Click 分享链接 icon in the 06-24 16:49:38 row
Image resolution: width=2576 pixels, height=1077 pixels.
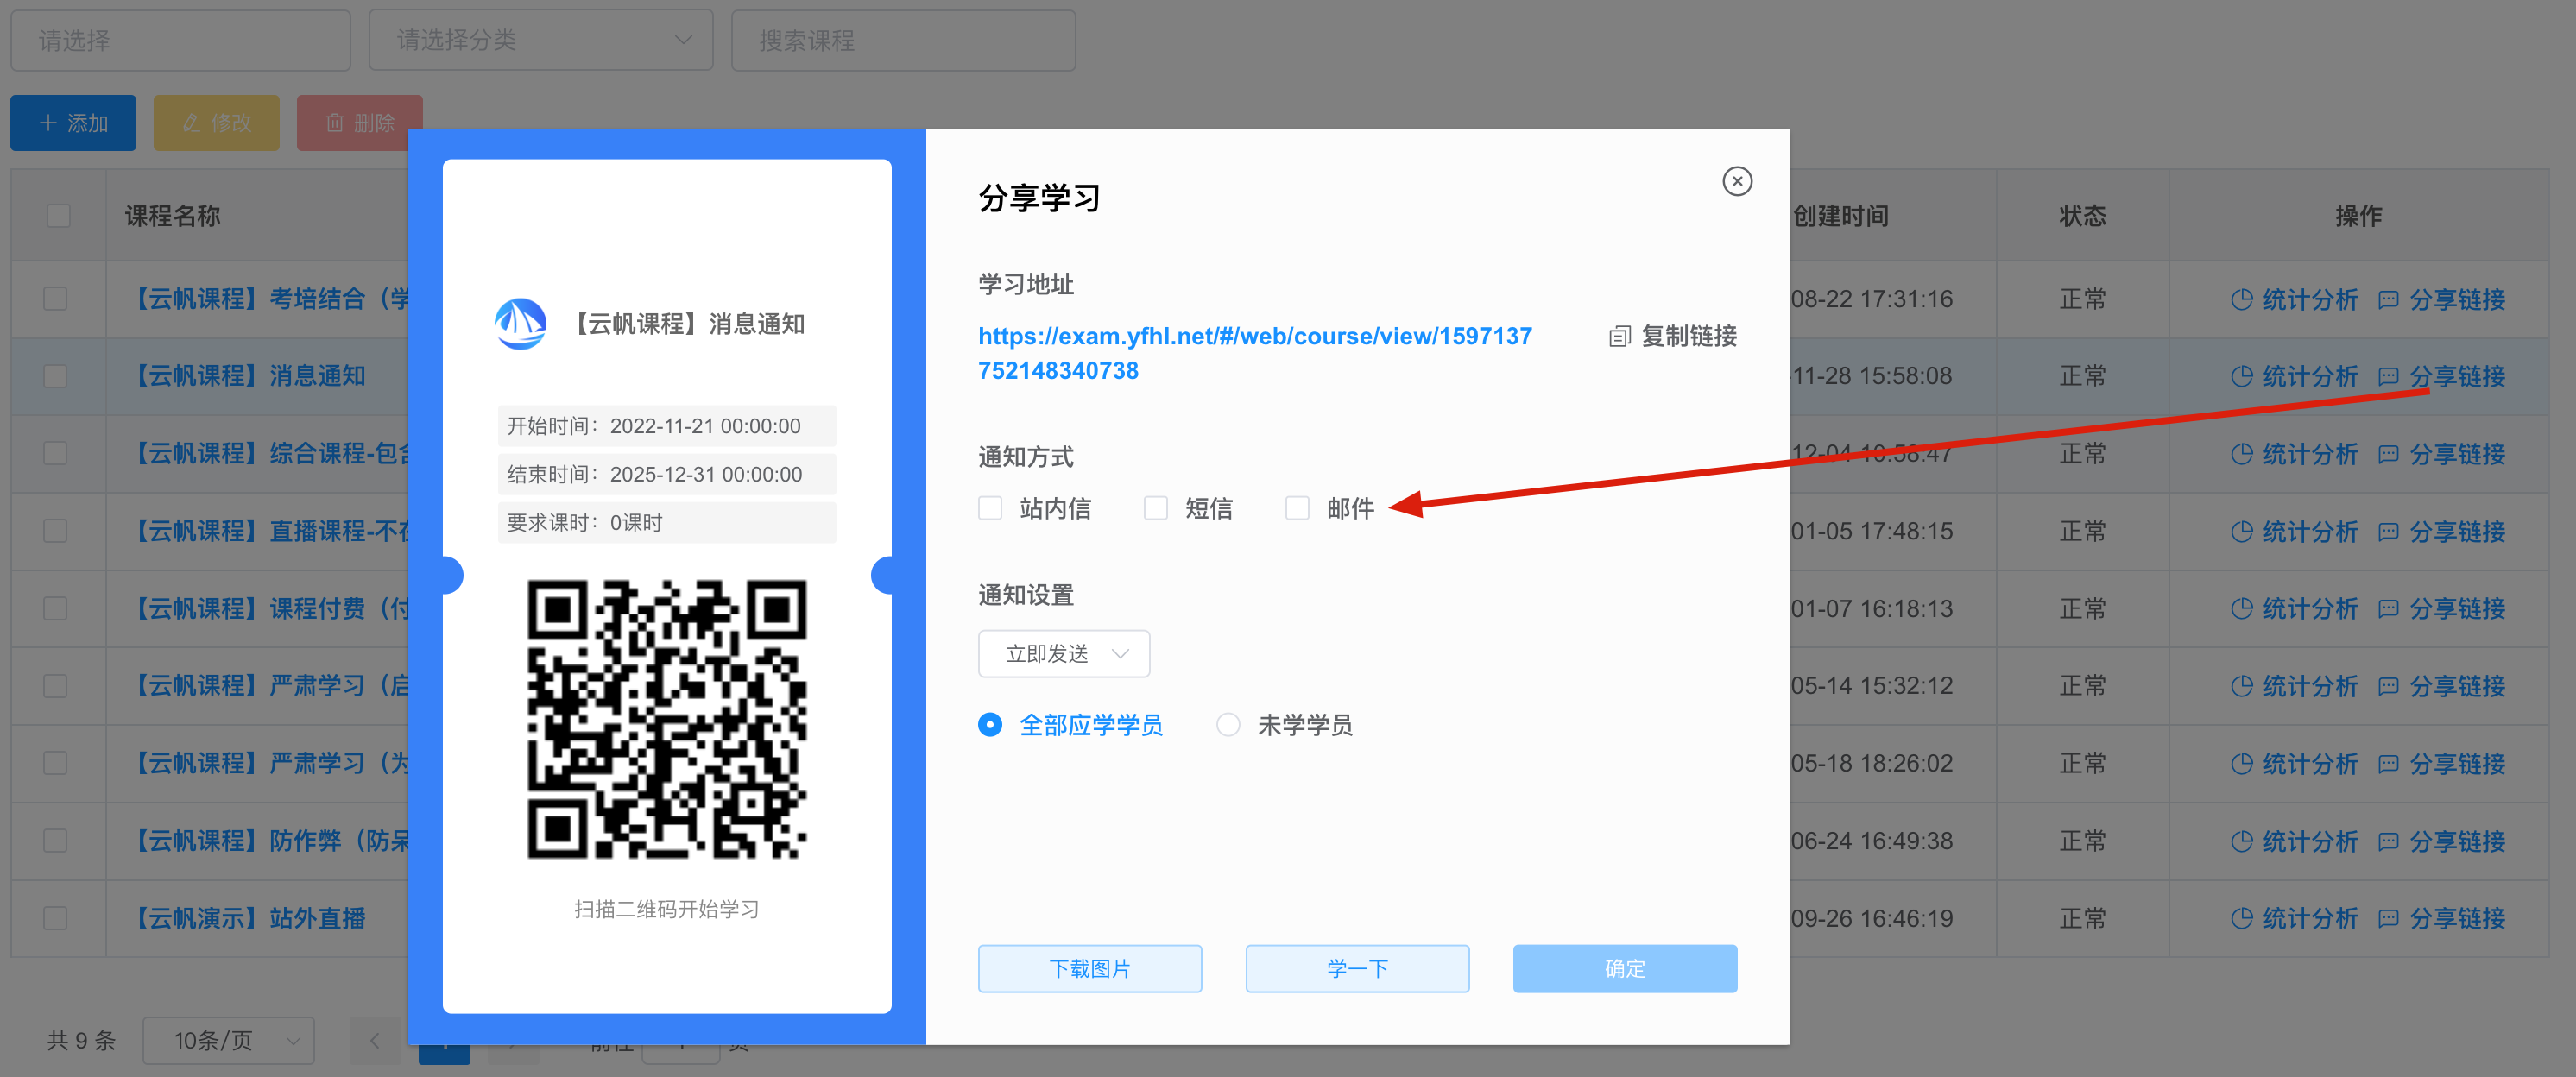tap(2388, 841)
